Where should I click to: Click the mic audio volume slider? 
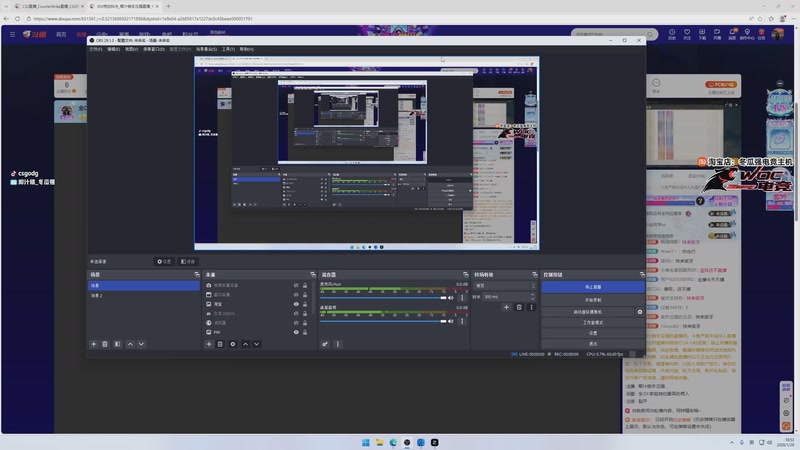[x=380, y=297]
